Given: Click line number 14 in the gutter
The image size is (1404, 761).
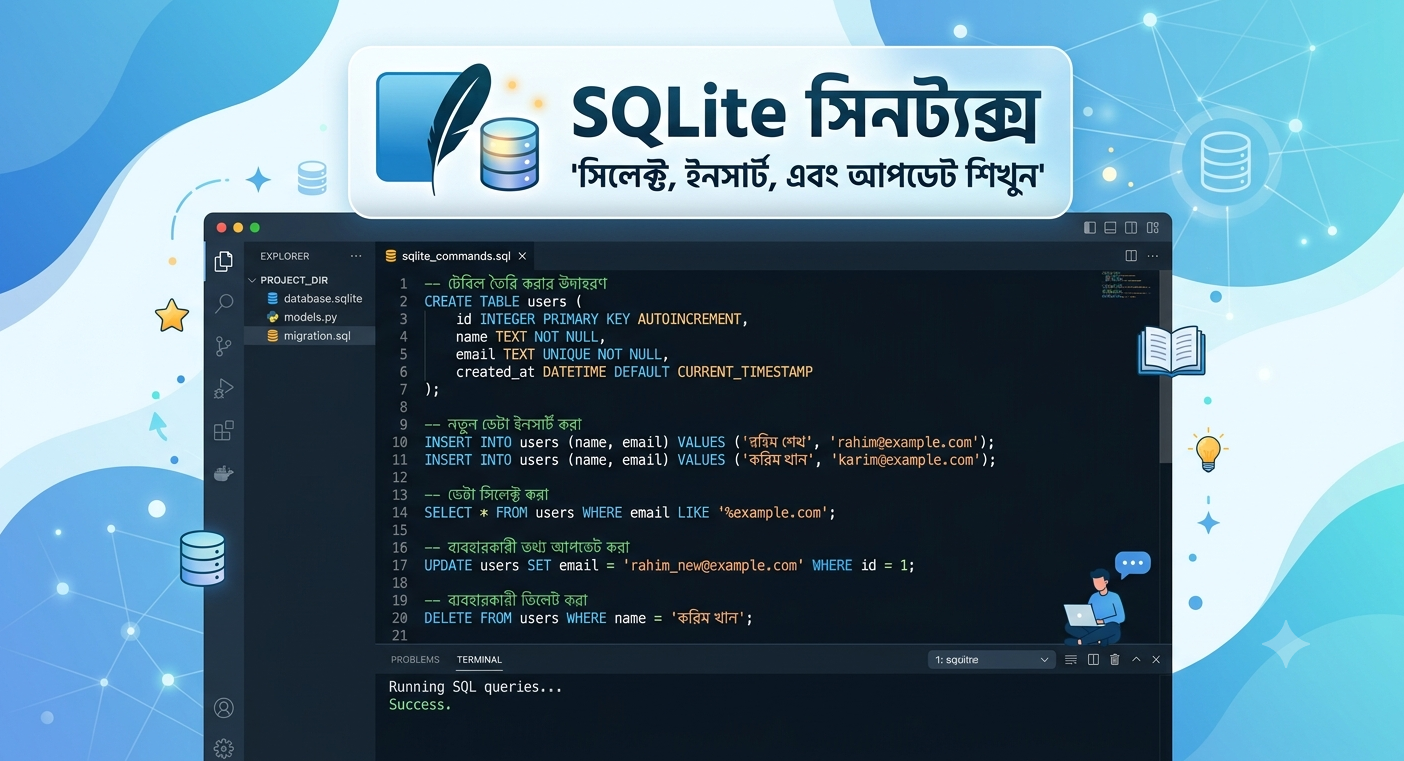Looking at the screenshot, I should pos(400,512).
